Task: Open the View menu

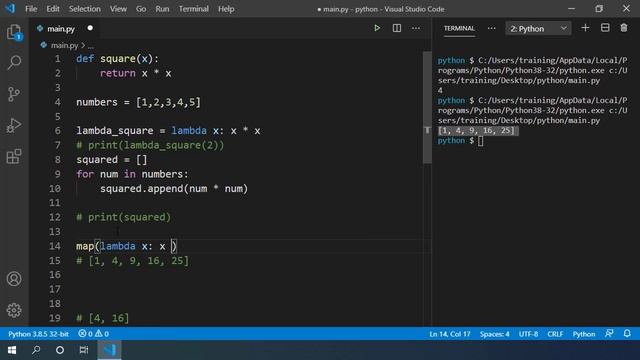Action: 118,9
